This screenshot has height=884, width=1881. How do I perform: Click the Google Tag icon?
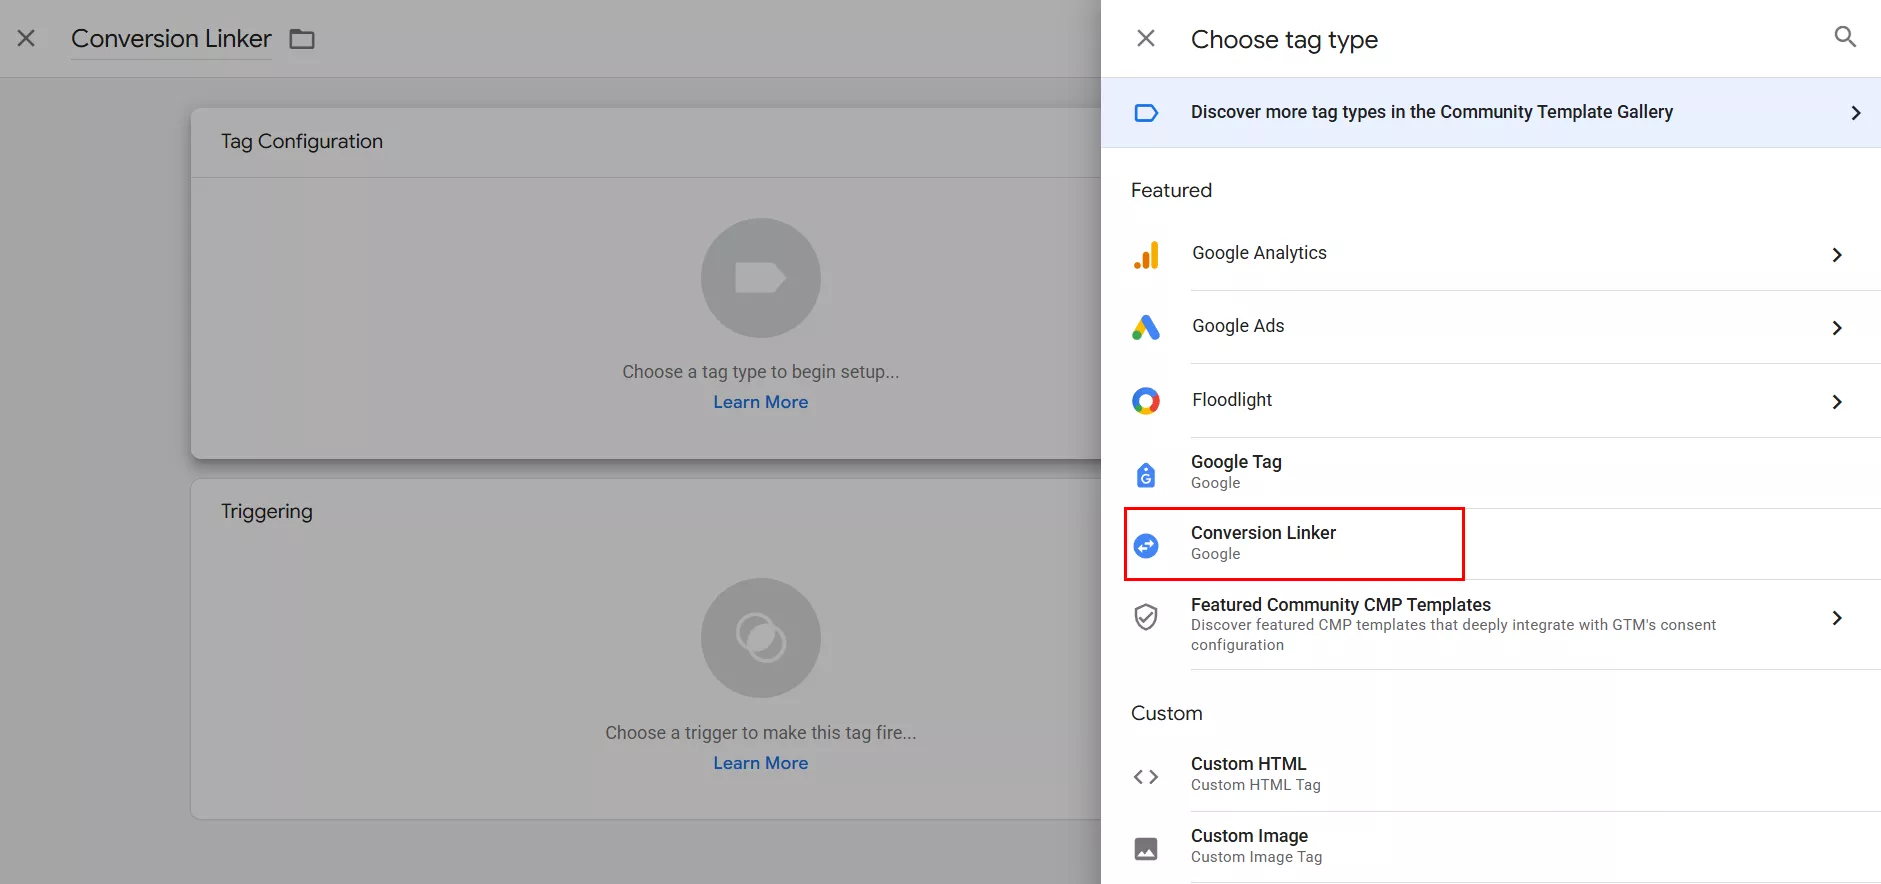click(x=1146, y=474)
